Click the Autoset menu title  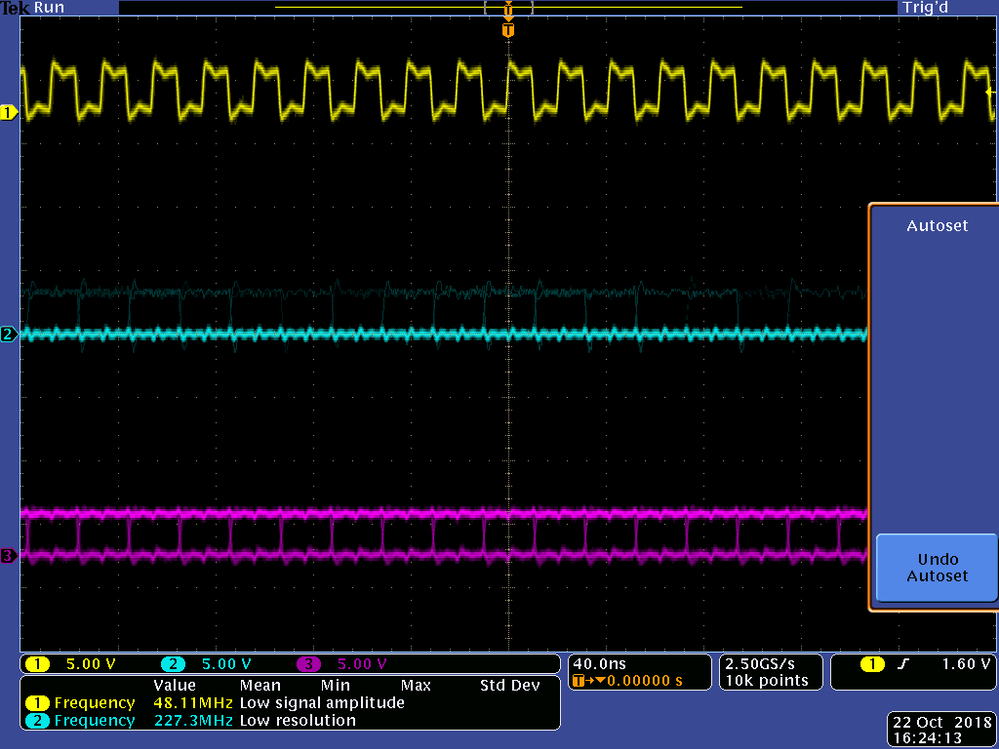pyautogui.click(x=937, y=225)
